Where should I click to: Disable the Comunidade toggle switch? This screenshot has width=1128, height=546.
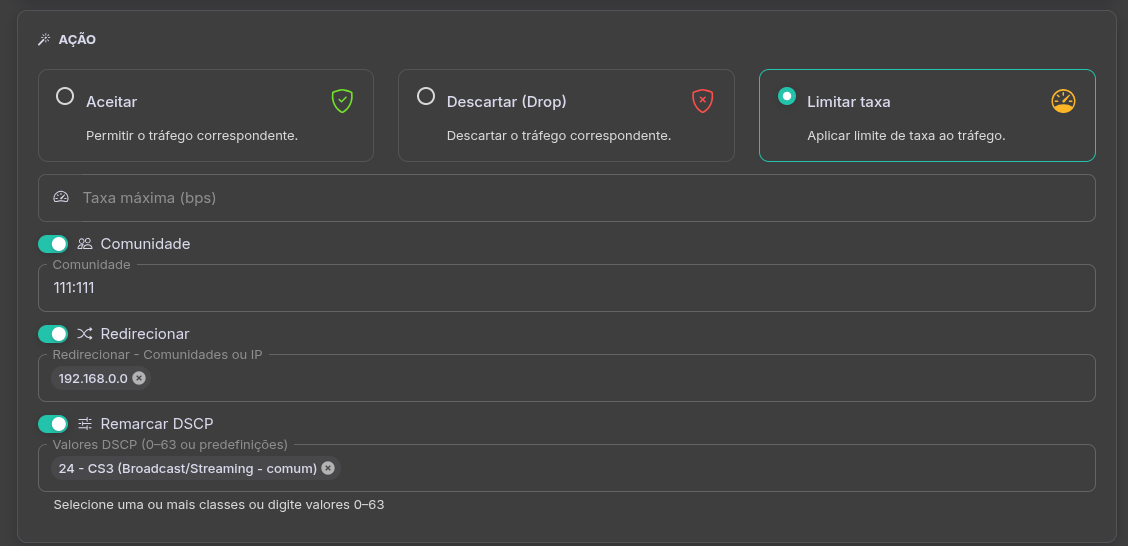tap(53, 244)
